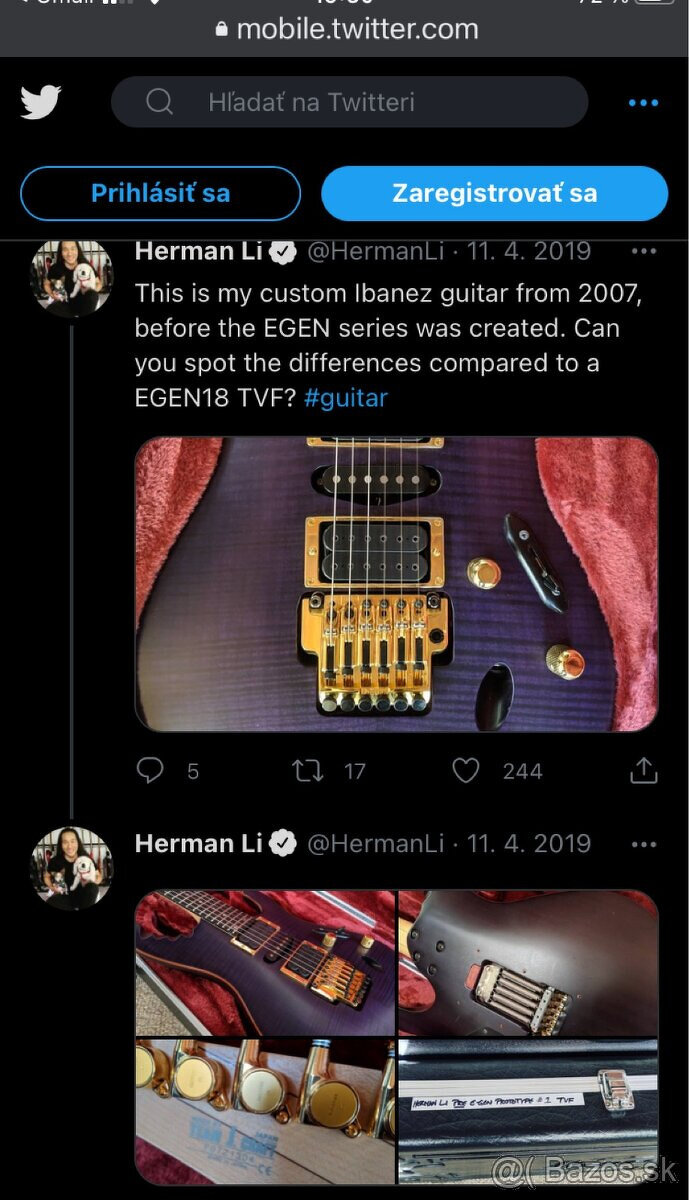Tap the date link 11. 4. 2019 on first tweet
This screenshot has width=689, height=1200.
tap(530, 252)
